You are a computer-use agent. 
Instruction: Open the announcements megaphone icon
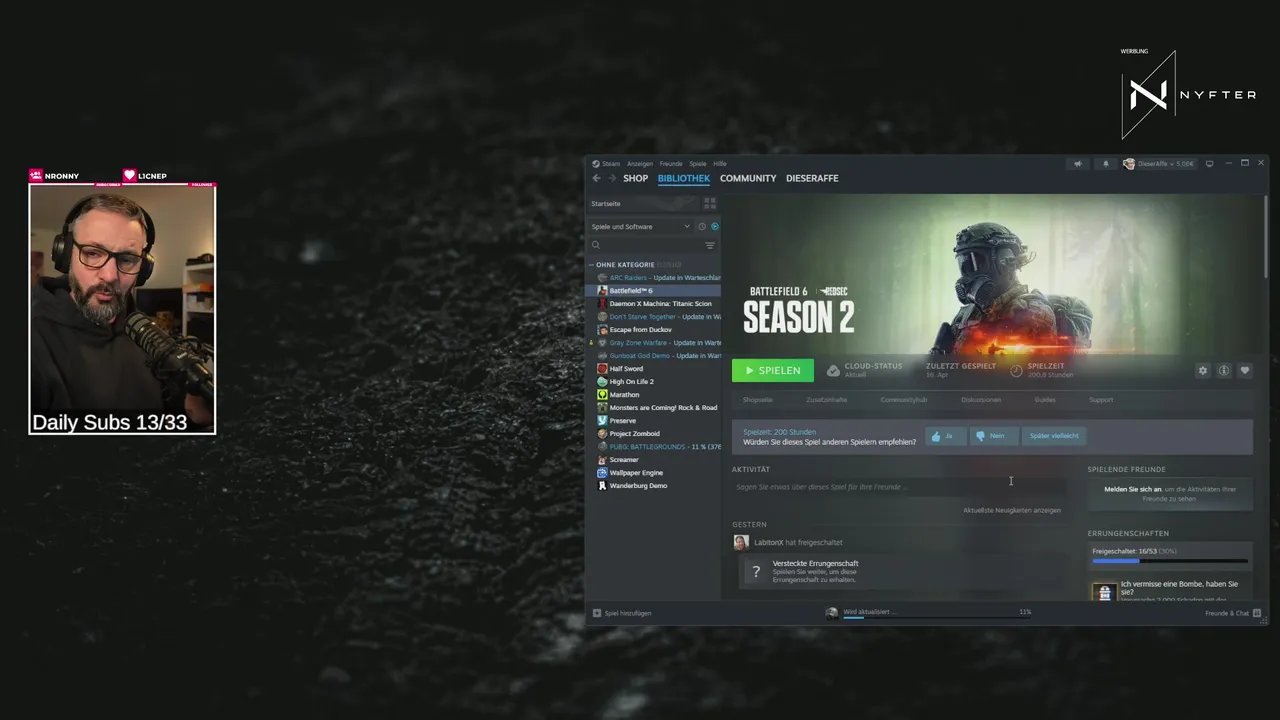pyautogui.click(x=1078, y=163)
